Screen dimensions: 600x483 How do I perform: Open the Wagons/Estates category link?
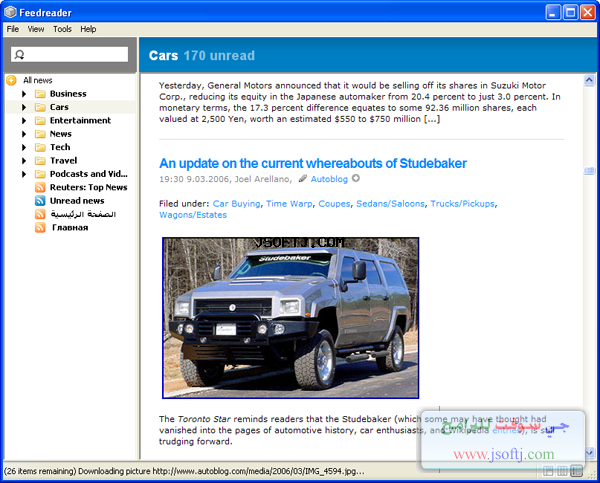pos(193,215)
